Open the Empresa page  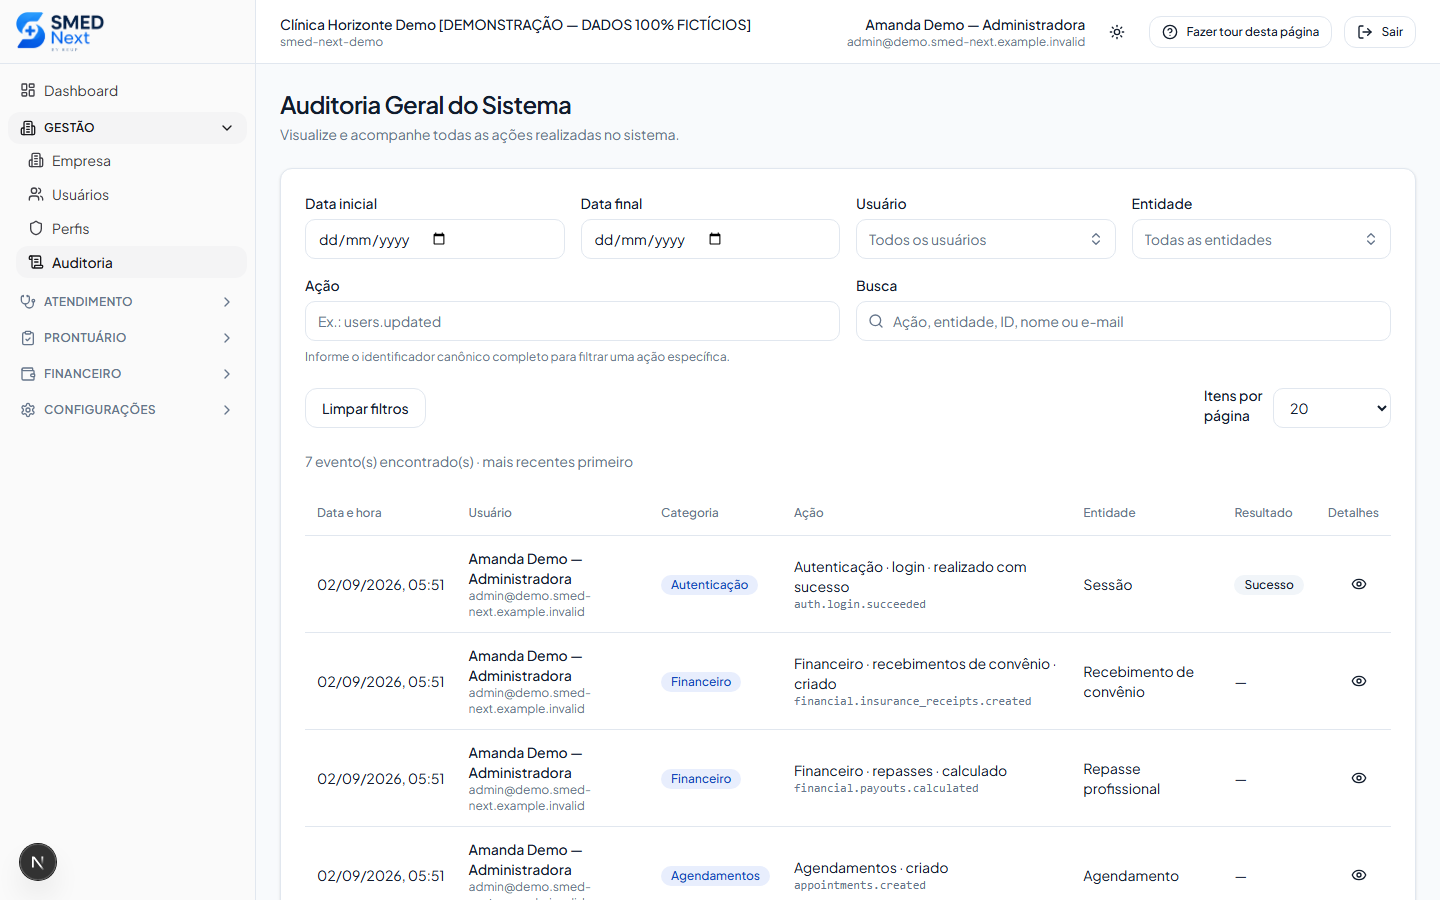131,161
